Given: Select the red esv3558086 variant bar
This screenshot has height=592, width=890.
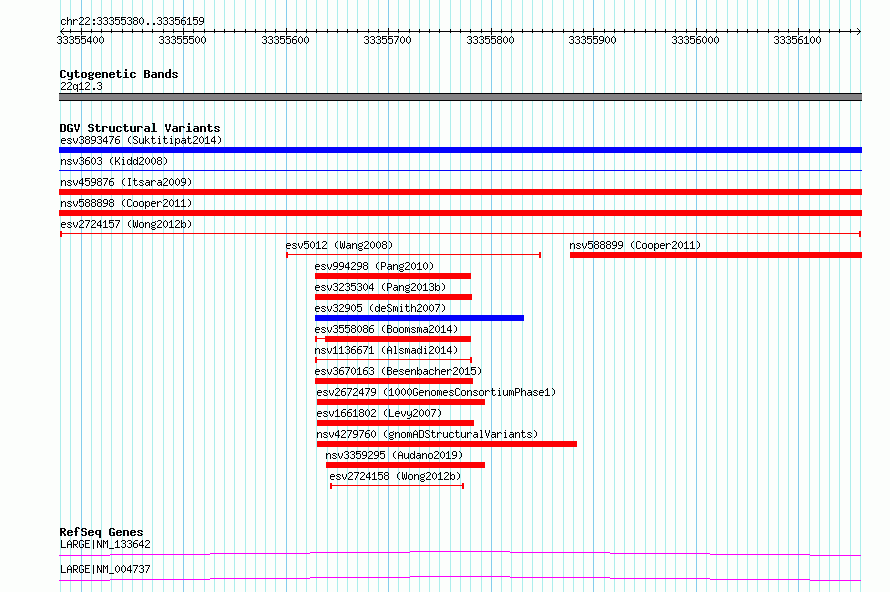Looking at the screenshot, I should tap(393, 339).
